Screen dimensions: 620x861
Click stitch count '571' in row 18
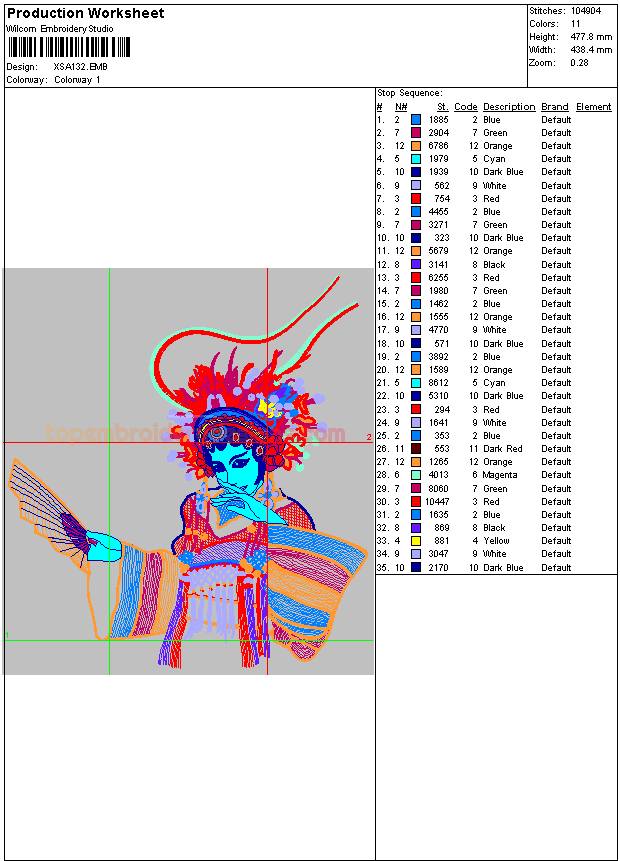click(x=442, y=344)
